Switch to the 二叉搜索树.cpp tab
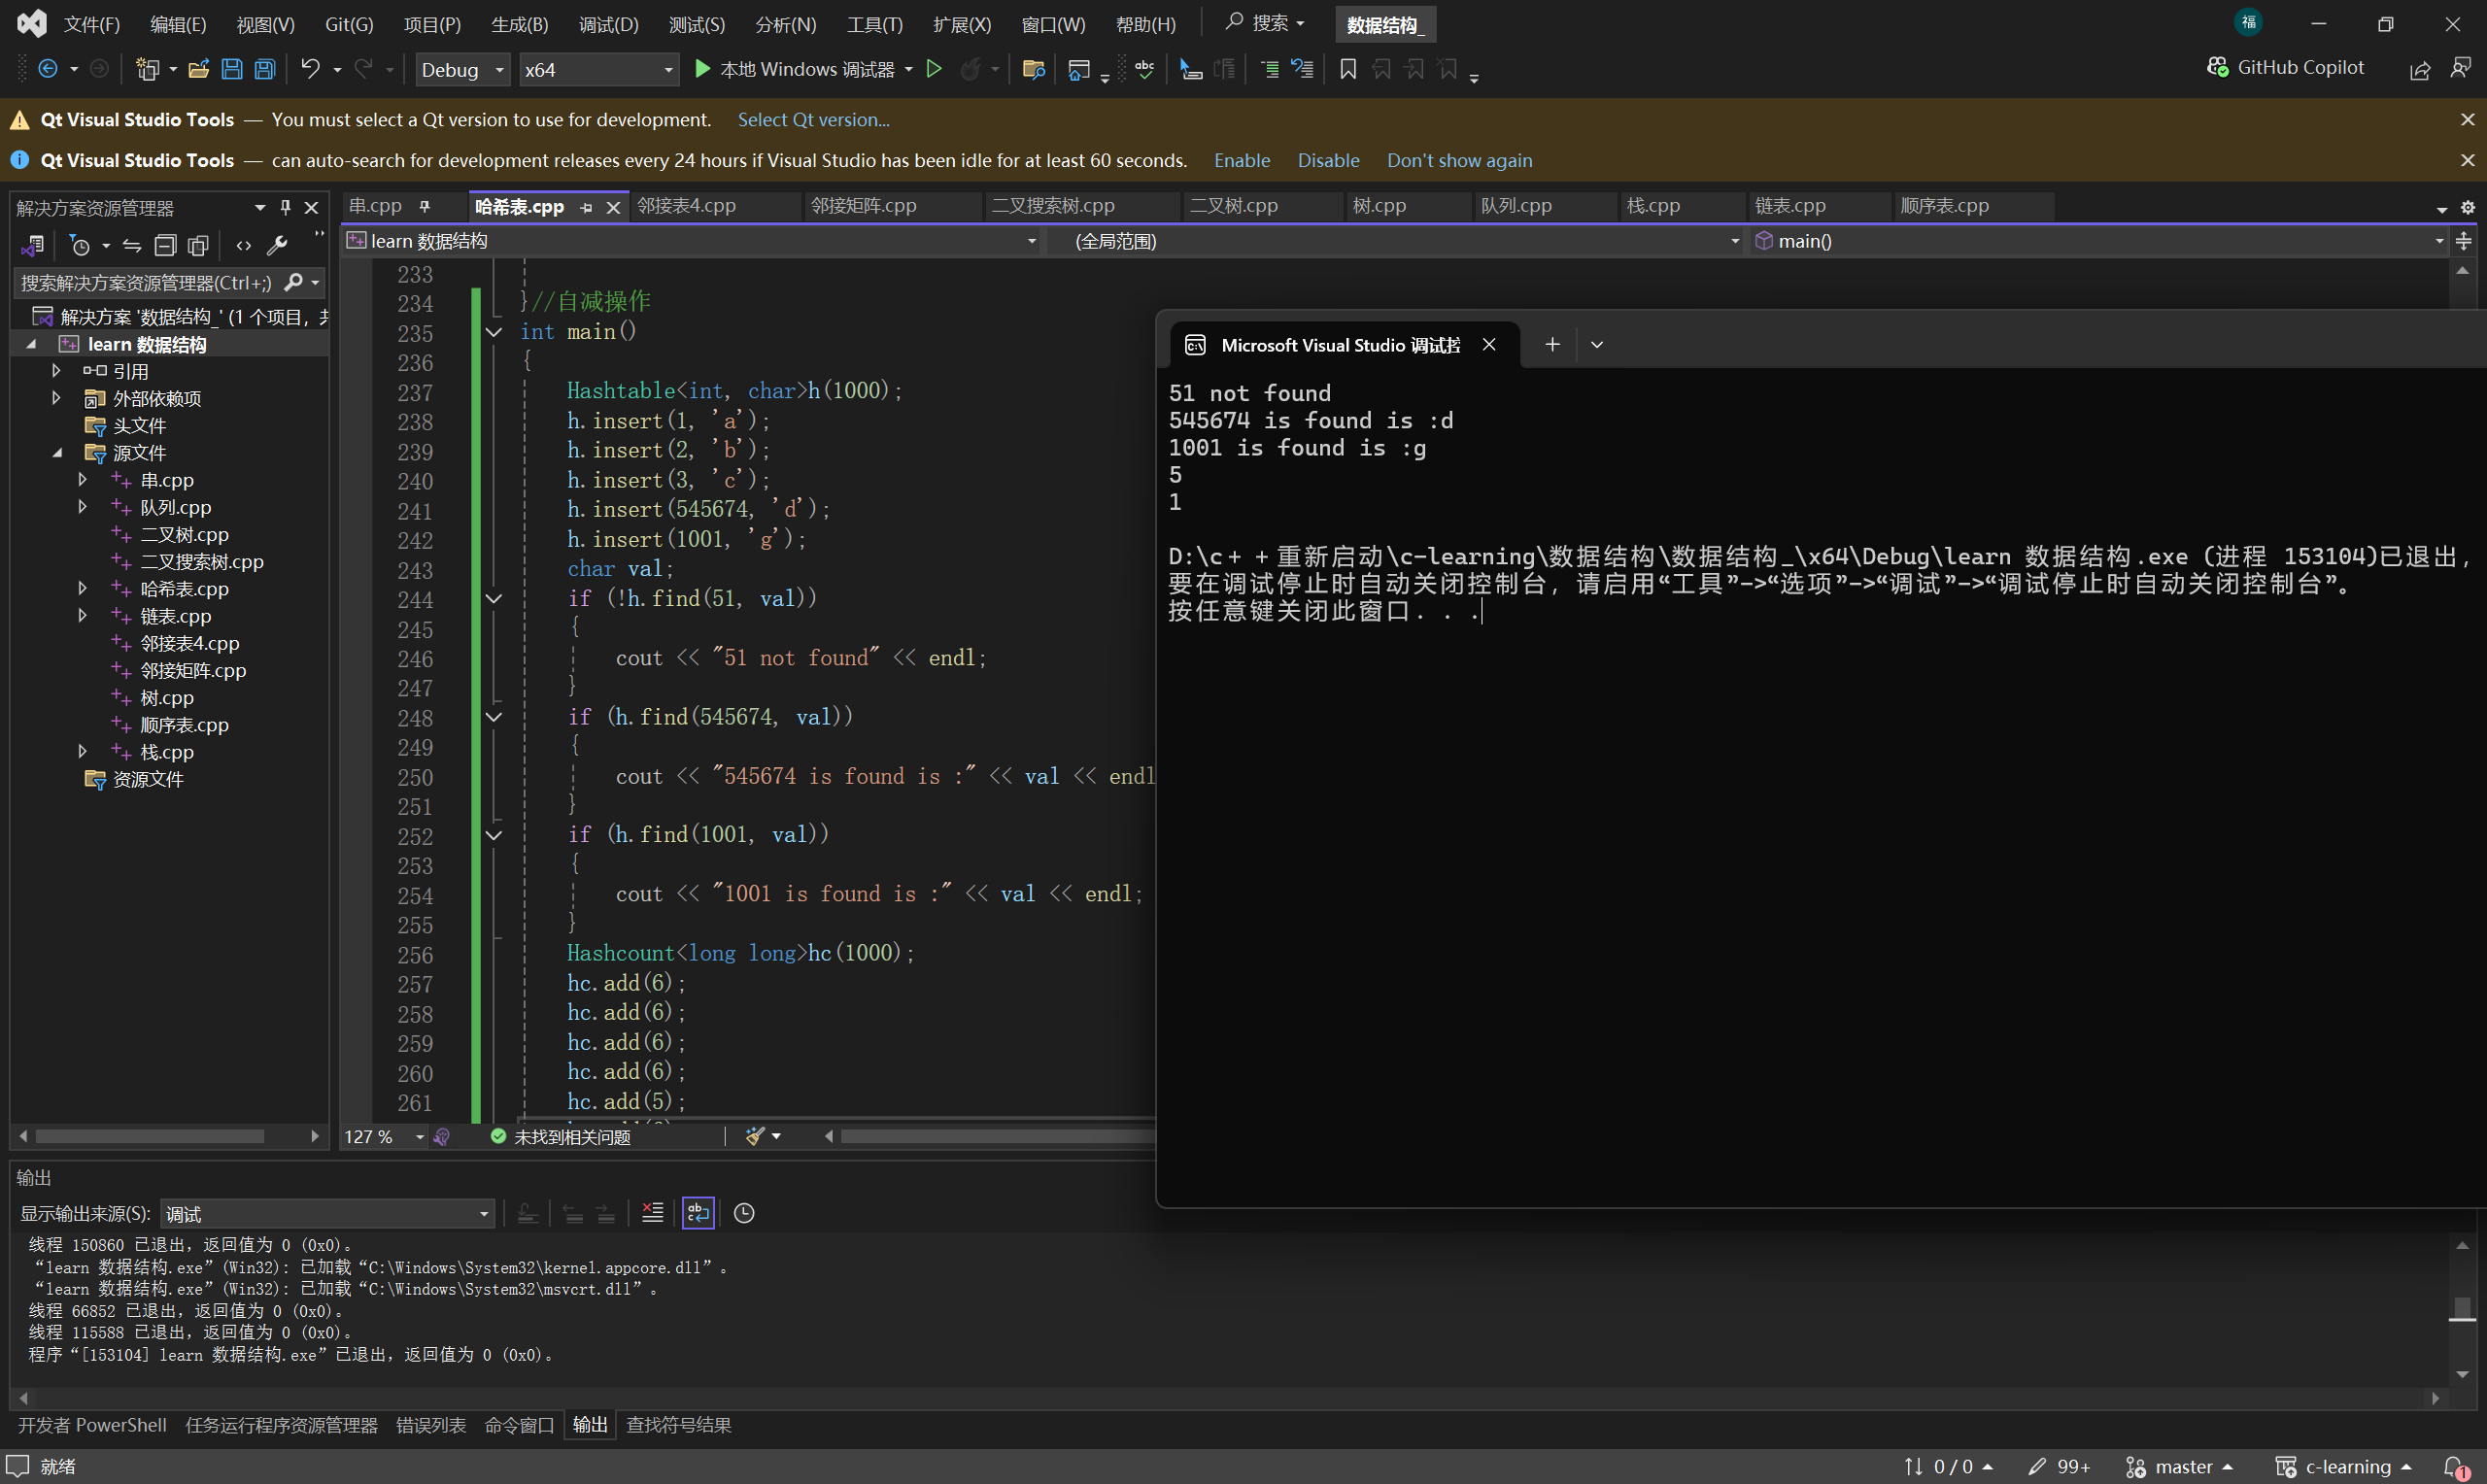This screenshot has height=1484, width=2487. [x=1052, y=206]
